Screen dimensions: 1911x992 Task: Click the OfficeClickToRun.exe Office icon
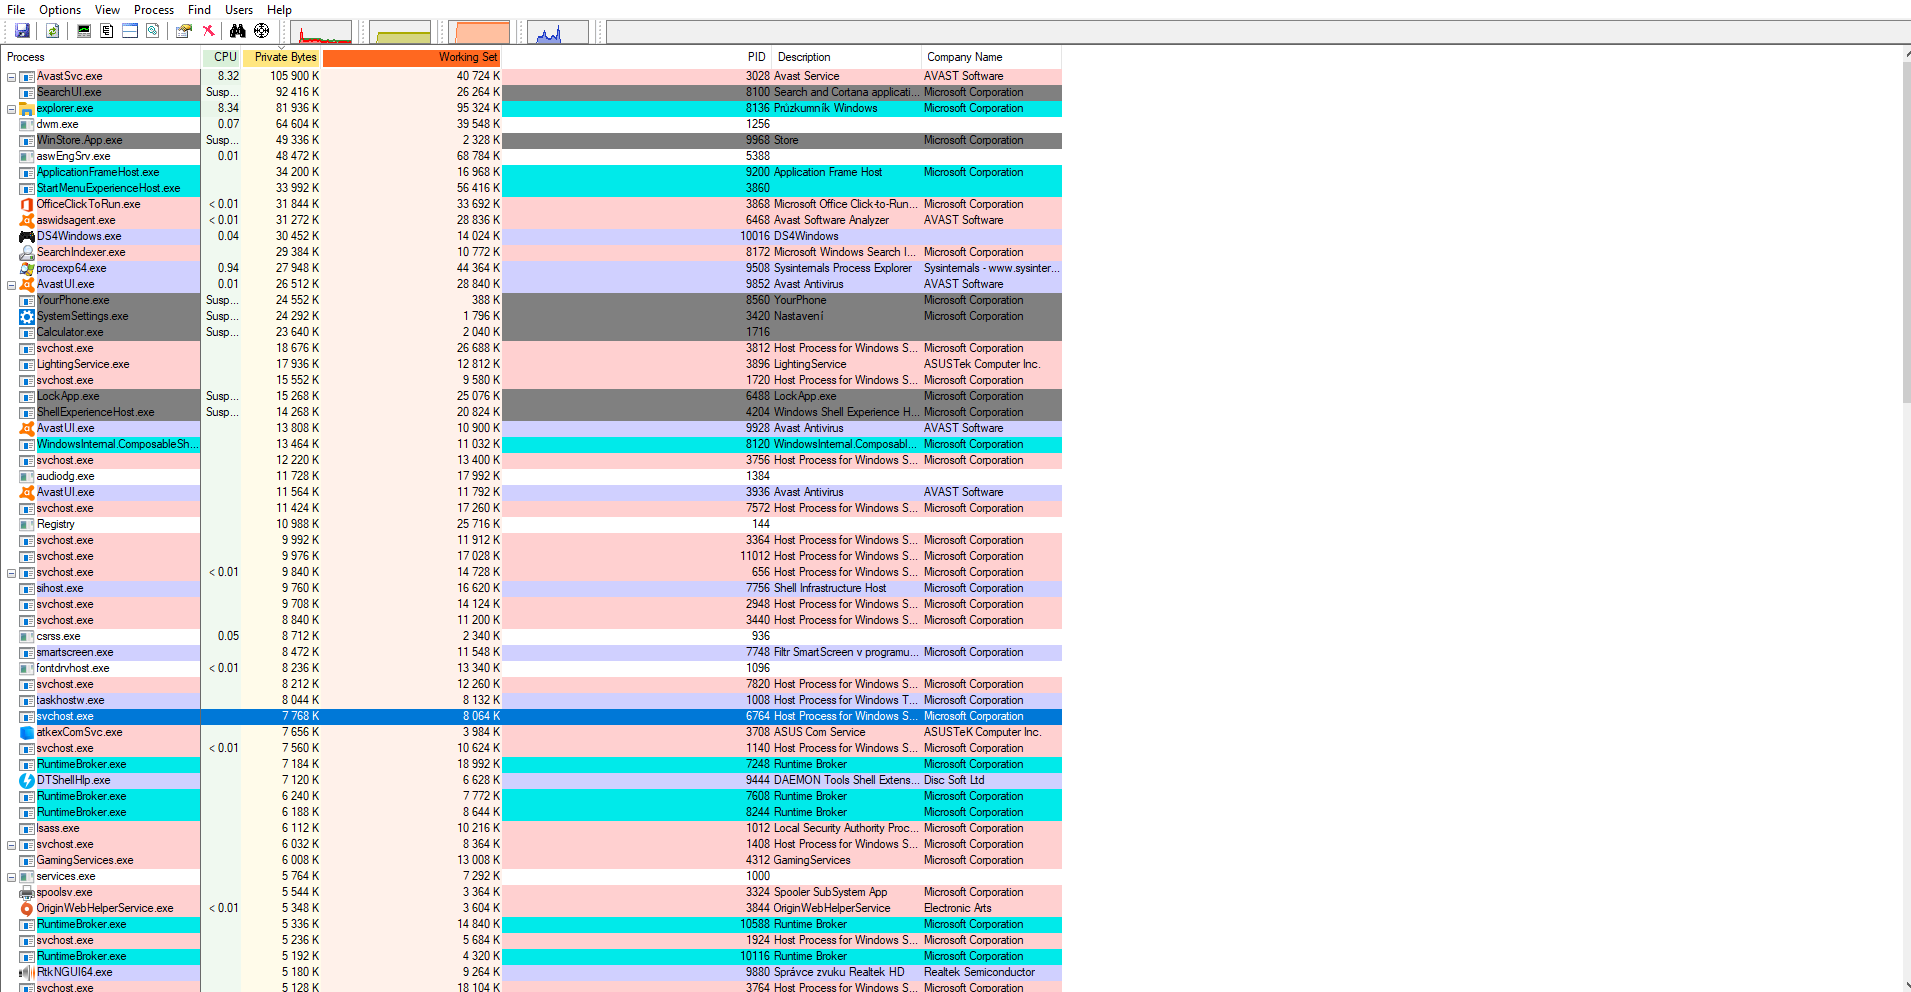[27, 204]
